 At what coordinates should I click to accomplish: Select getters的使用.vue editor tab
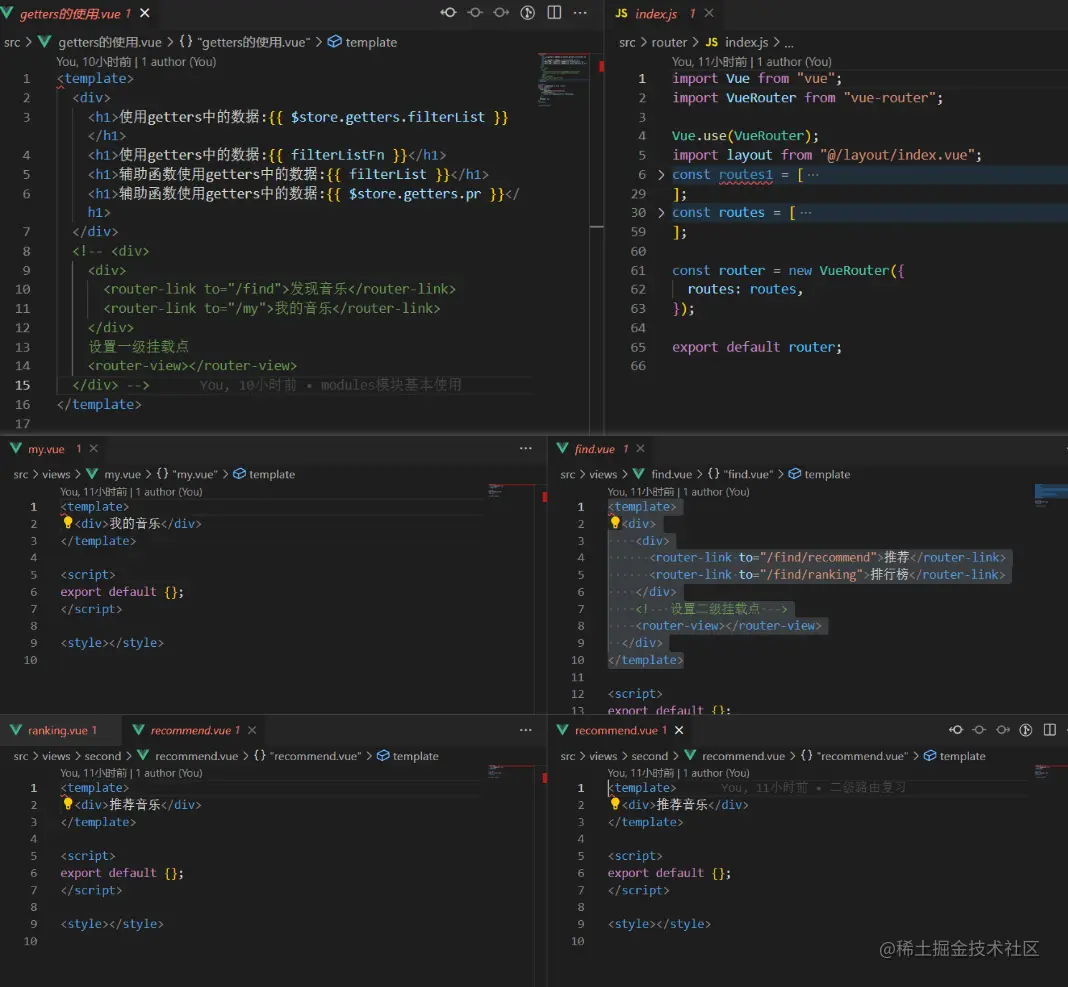point(75,14)
